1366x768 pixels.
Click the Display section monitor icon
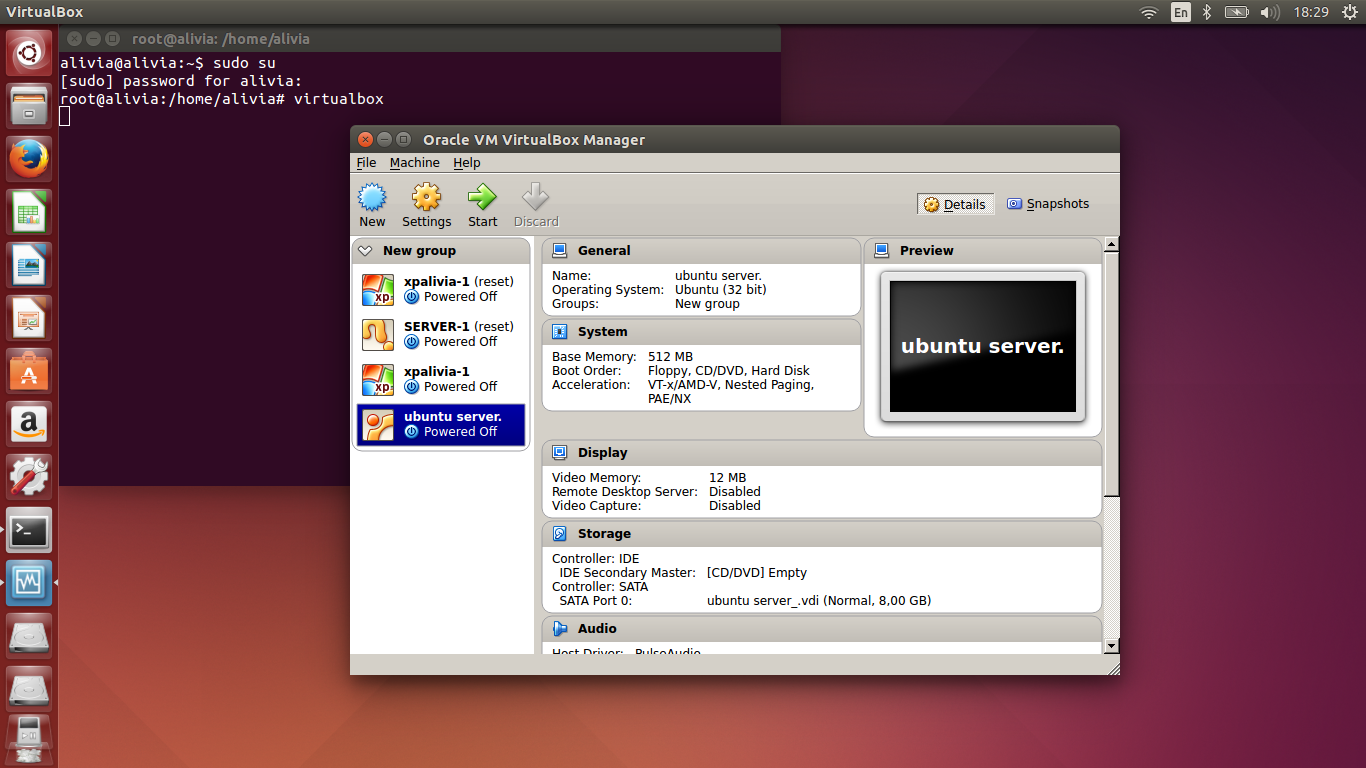pyautogui.click(x=560, y=453)
